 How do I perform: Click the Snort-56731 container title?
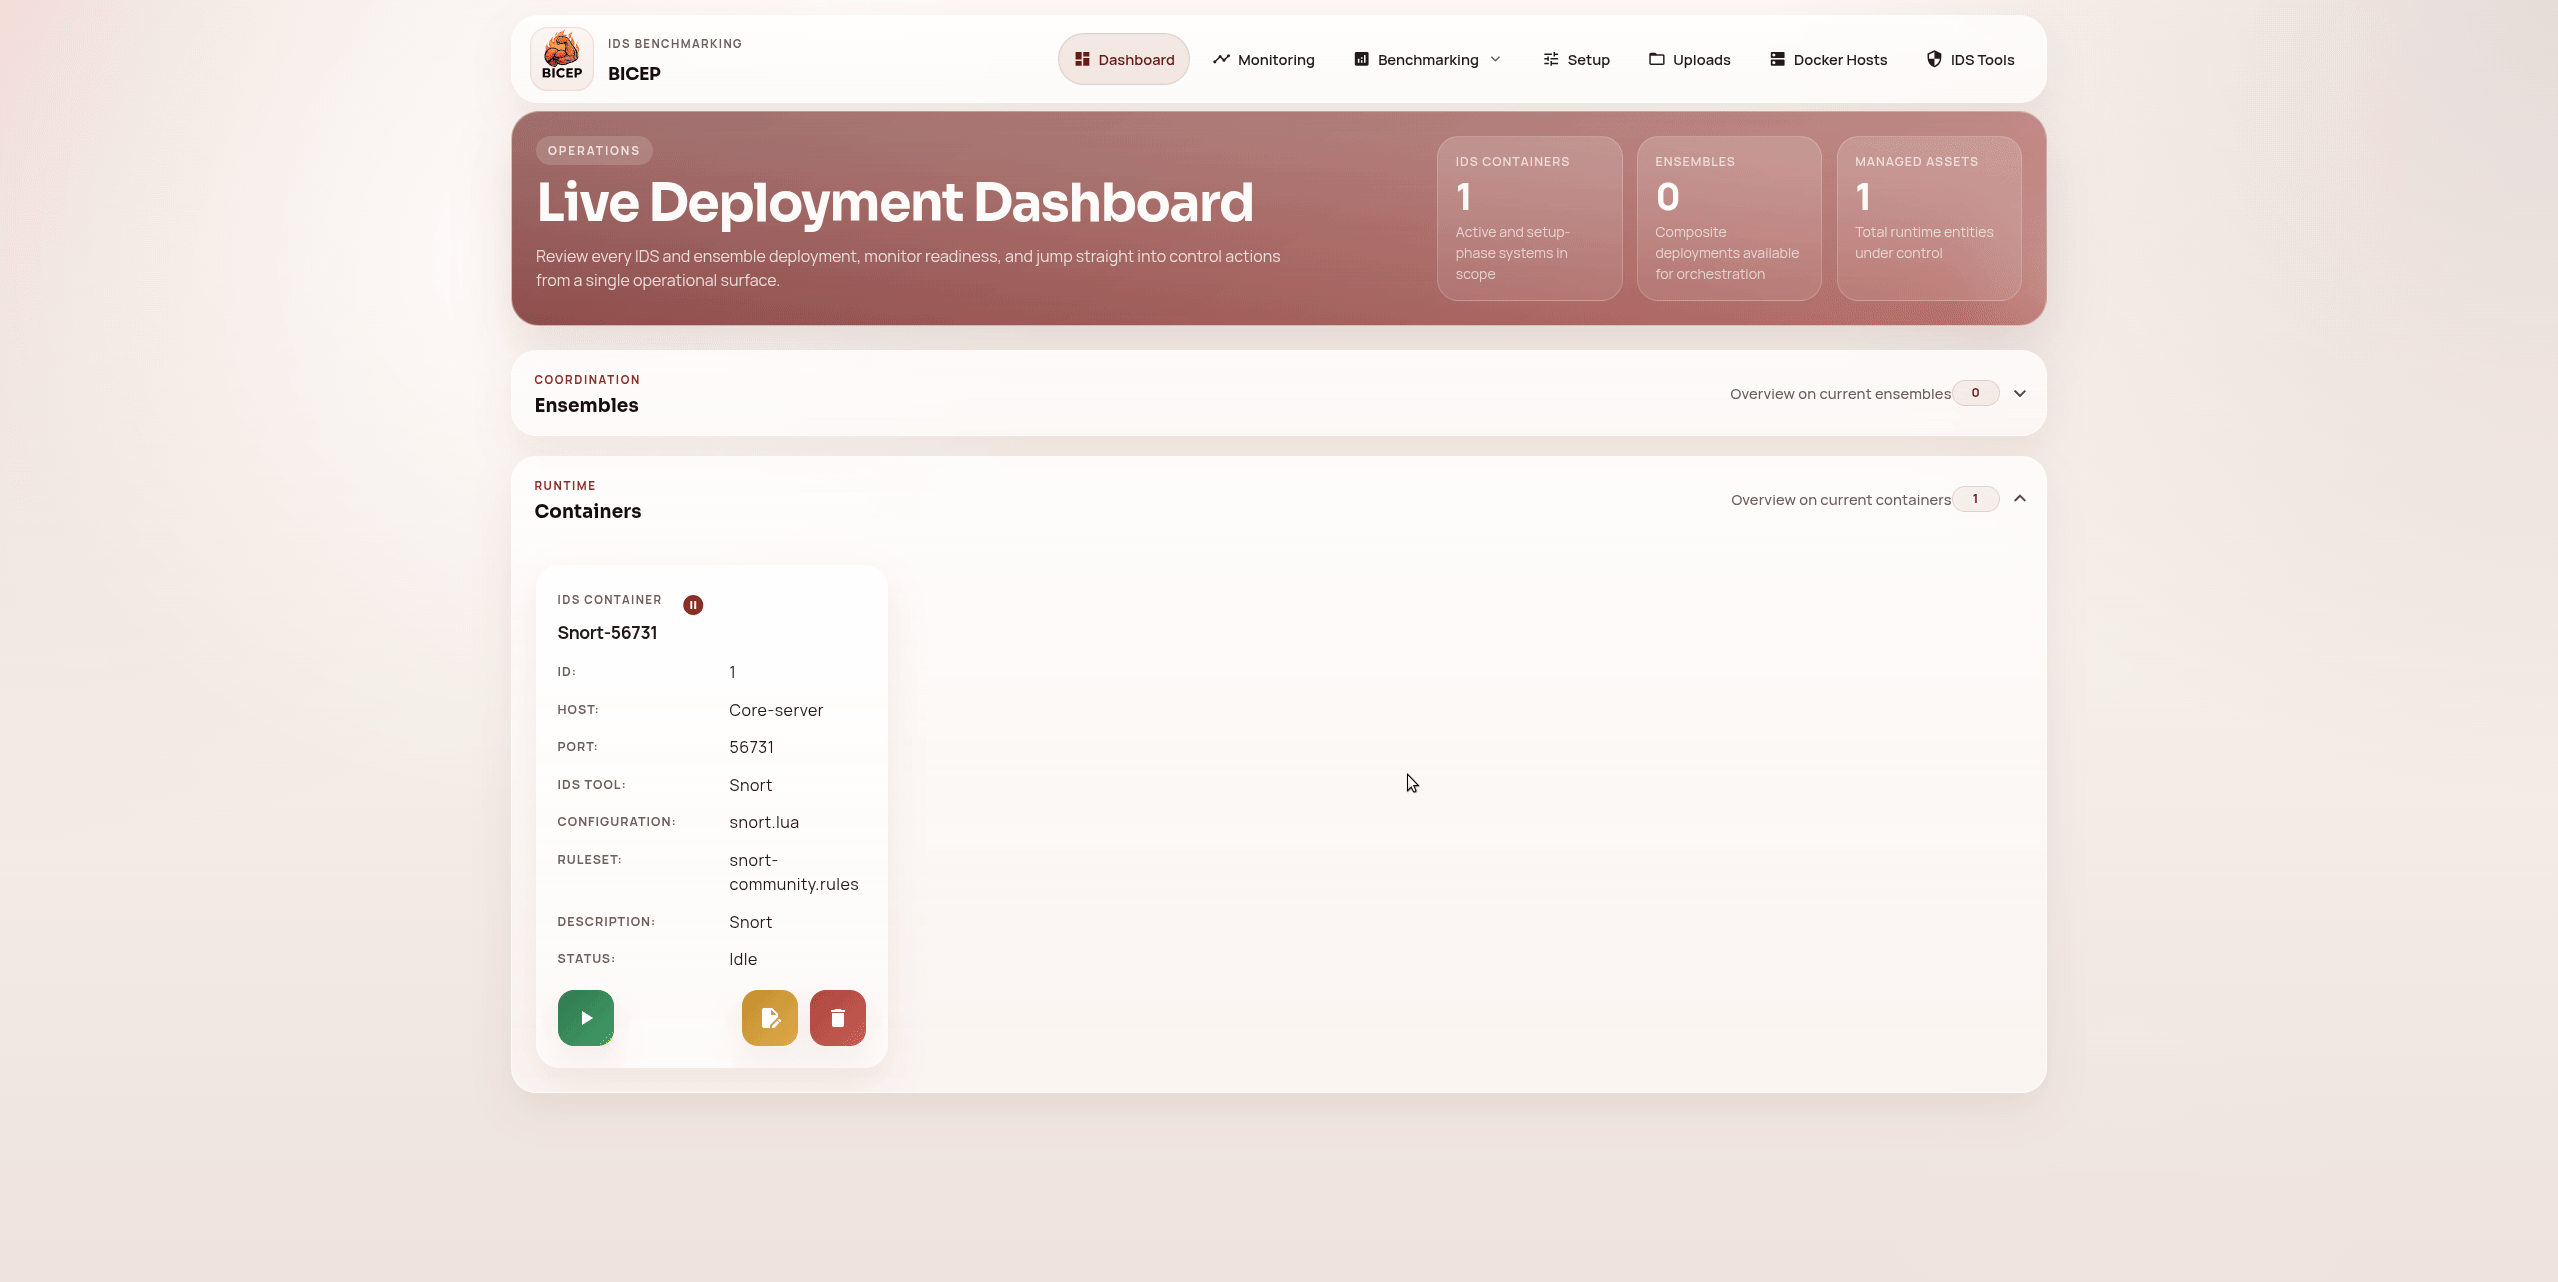pyautogui.click(x=607, y=633)
